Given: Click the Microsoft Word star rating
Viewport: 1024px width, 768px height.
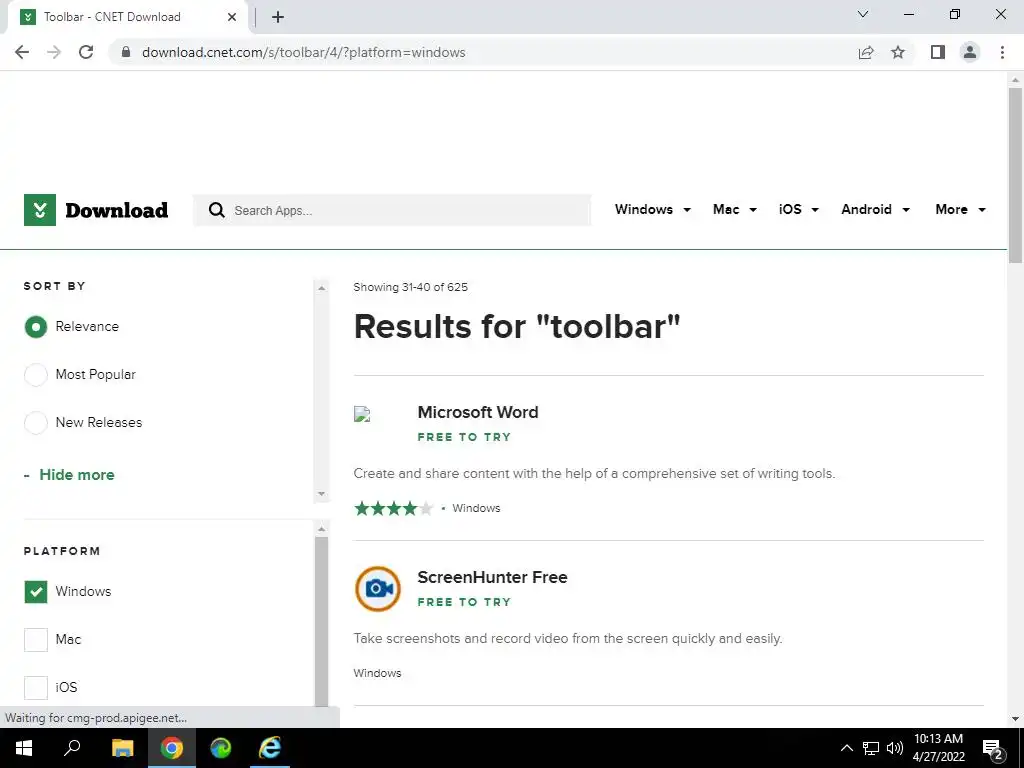Looking at the screenshot, I should click(x=393, y=508).
